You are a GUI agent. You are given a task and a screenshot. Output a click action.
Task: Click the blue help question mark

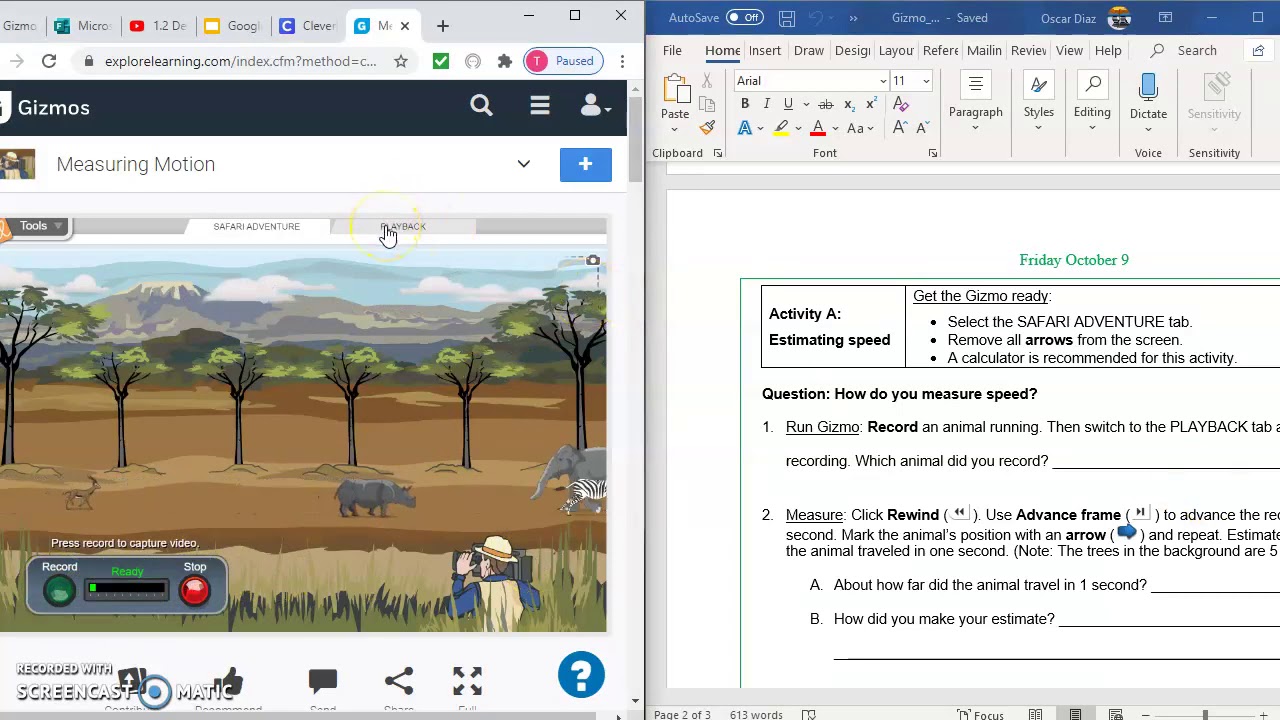[x=581, y=675]
